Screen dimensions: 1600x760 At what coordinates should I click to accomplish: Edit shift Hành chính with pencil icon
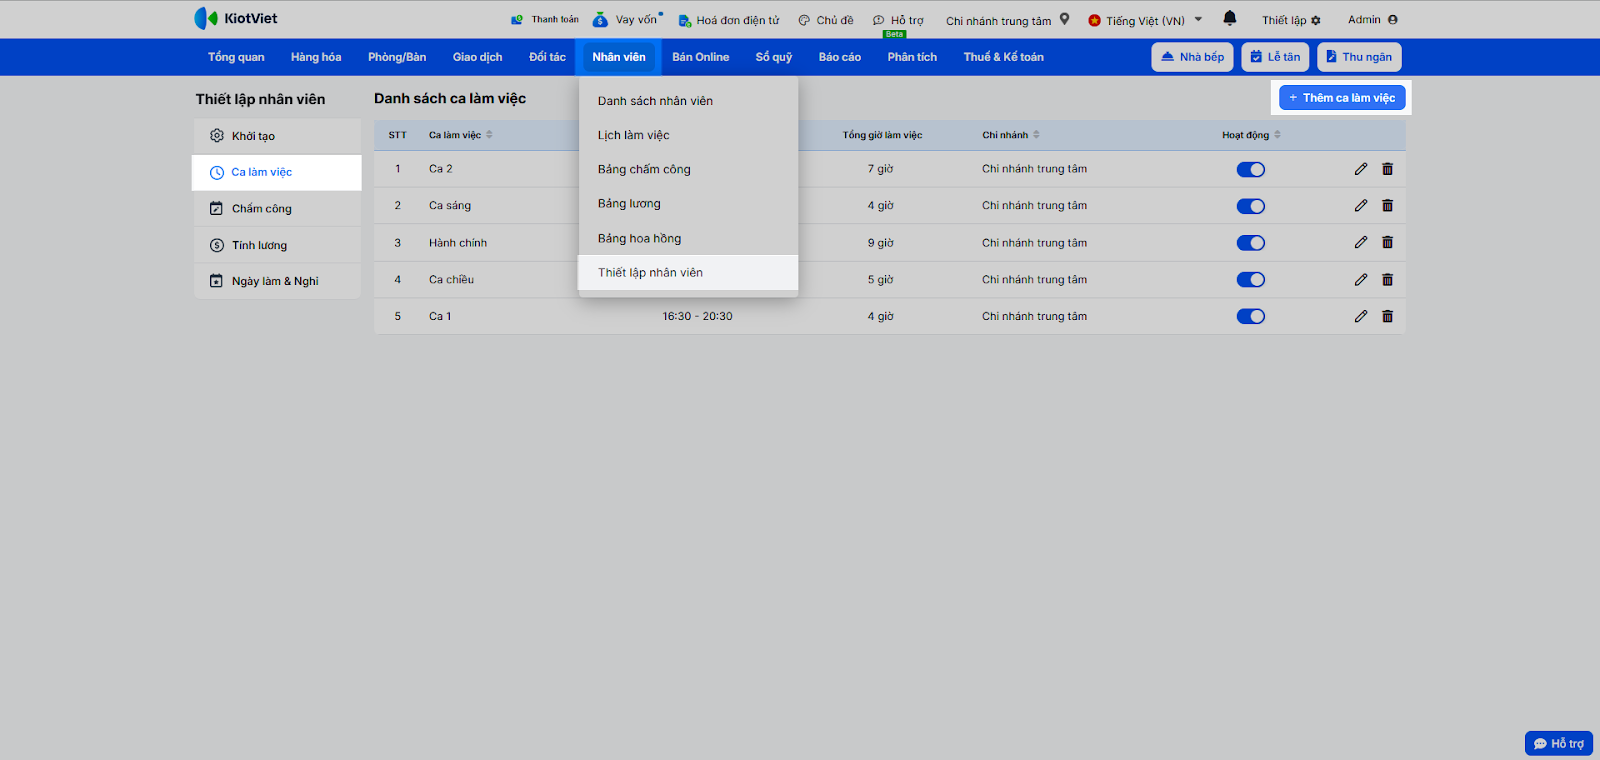pos(1361,242)
